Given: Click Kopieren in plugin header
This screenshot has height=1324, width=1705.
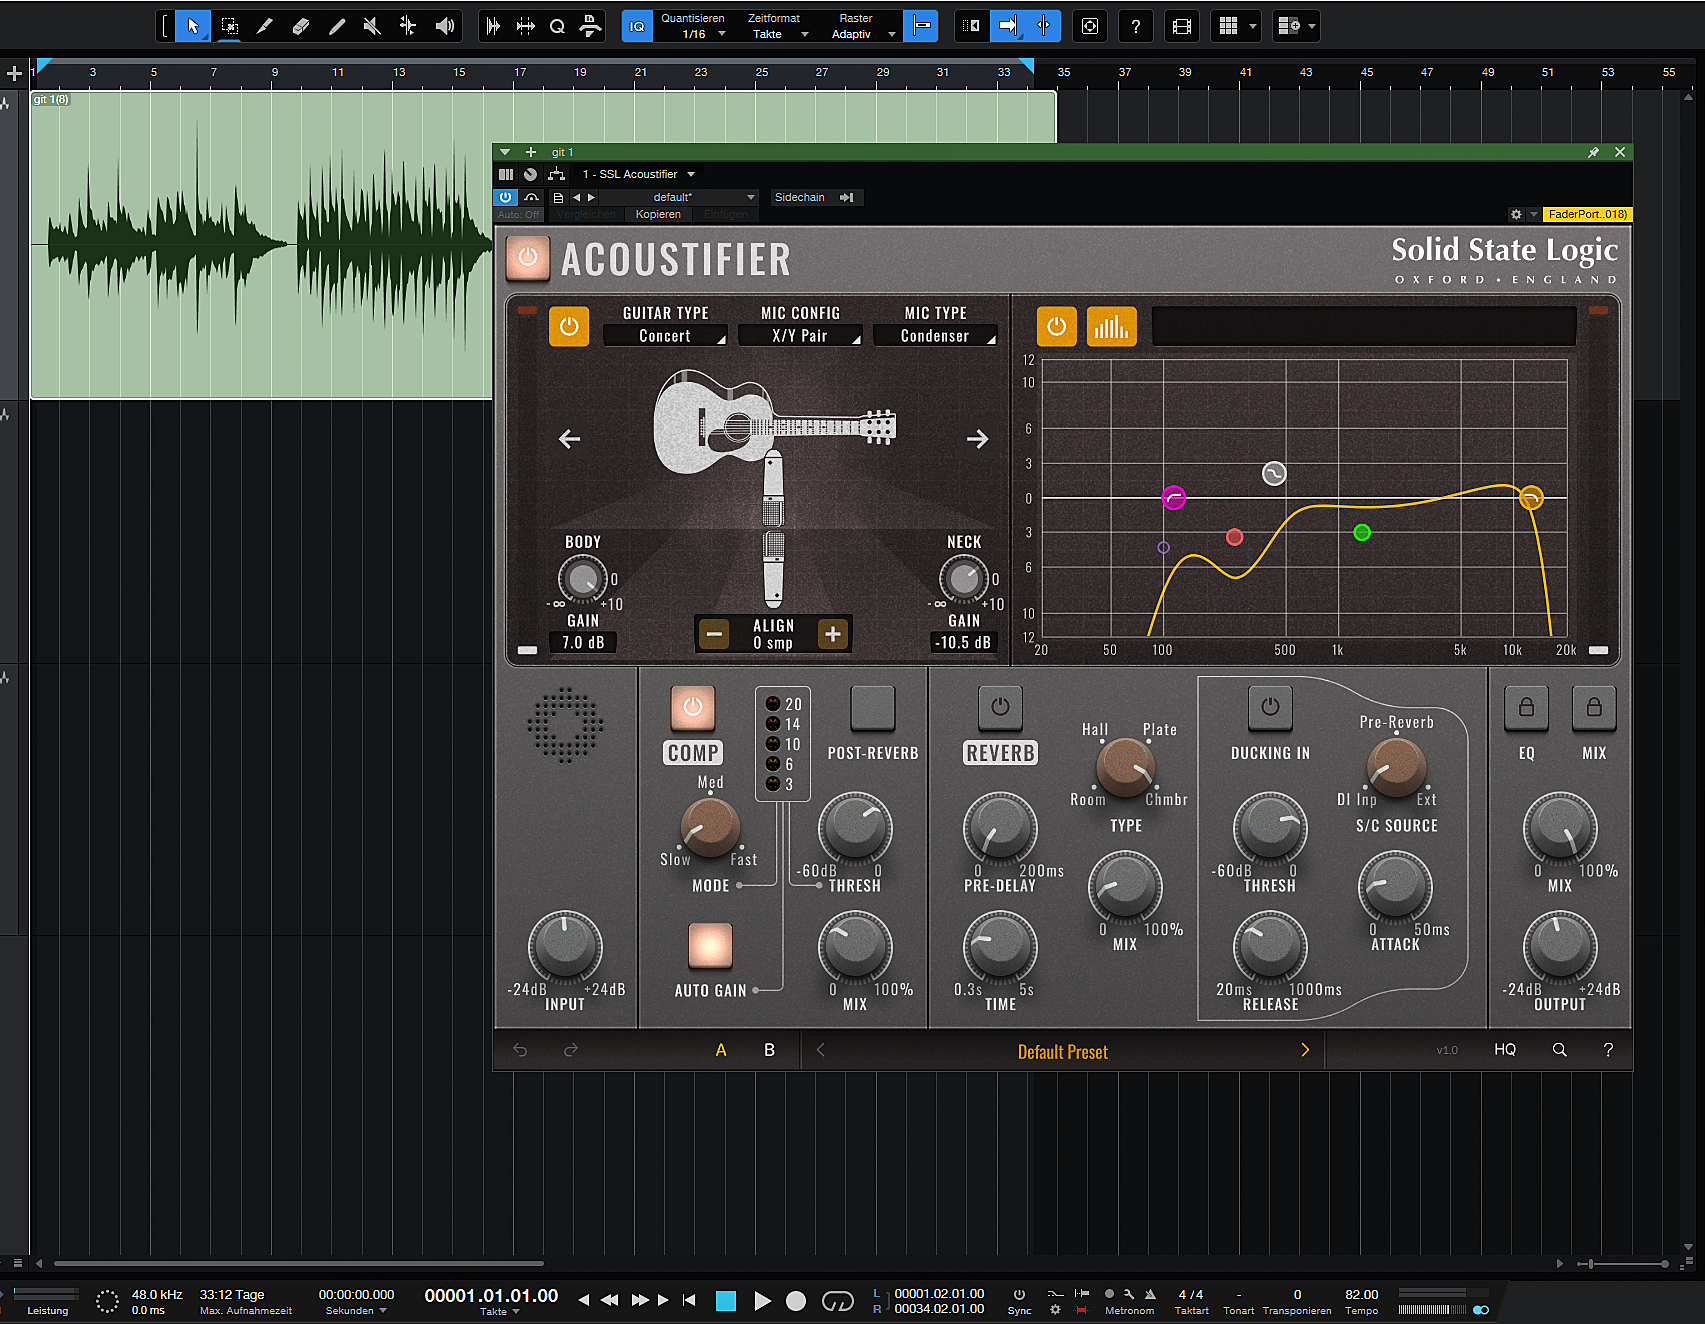Looking at the screenshot, I should 658,214.
